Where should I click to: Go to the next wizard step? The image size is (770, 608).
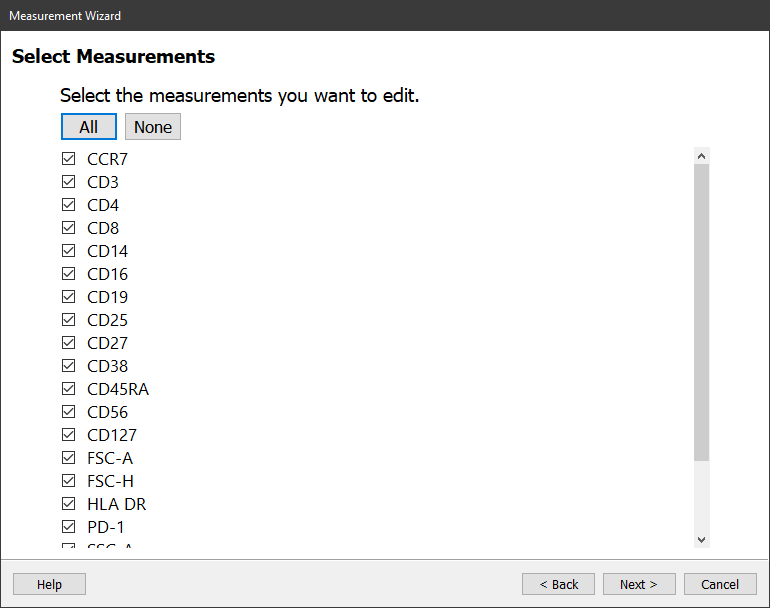click(x=639, y=584)
